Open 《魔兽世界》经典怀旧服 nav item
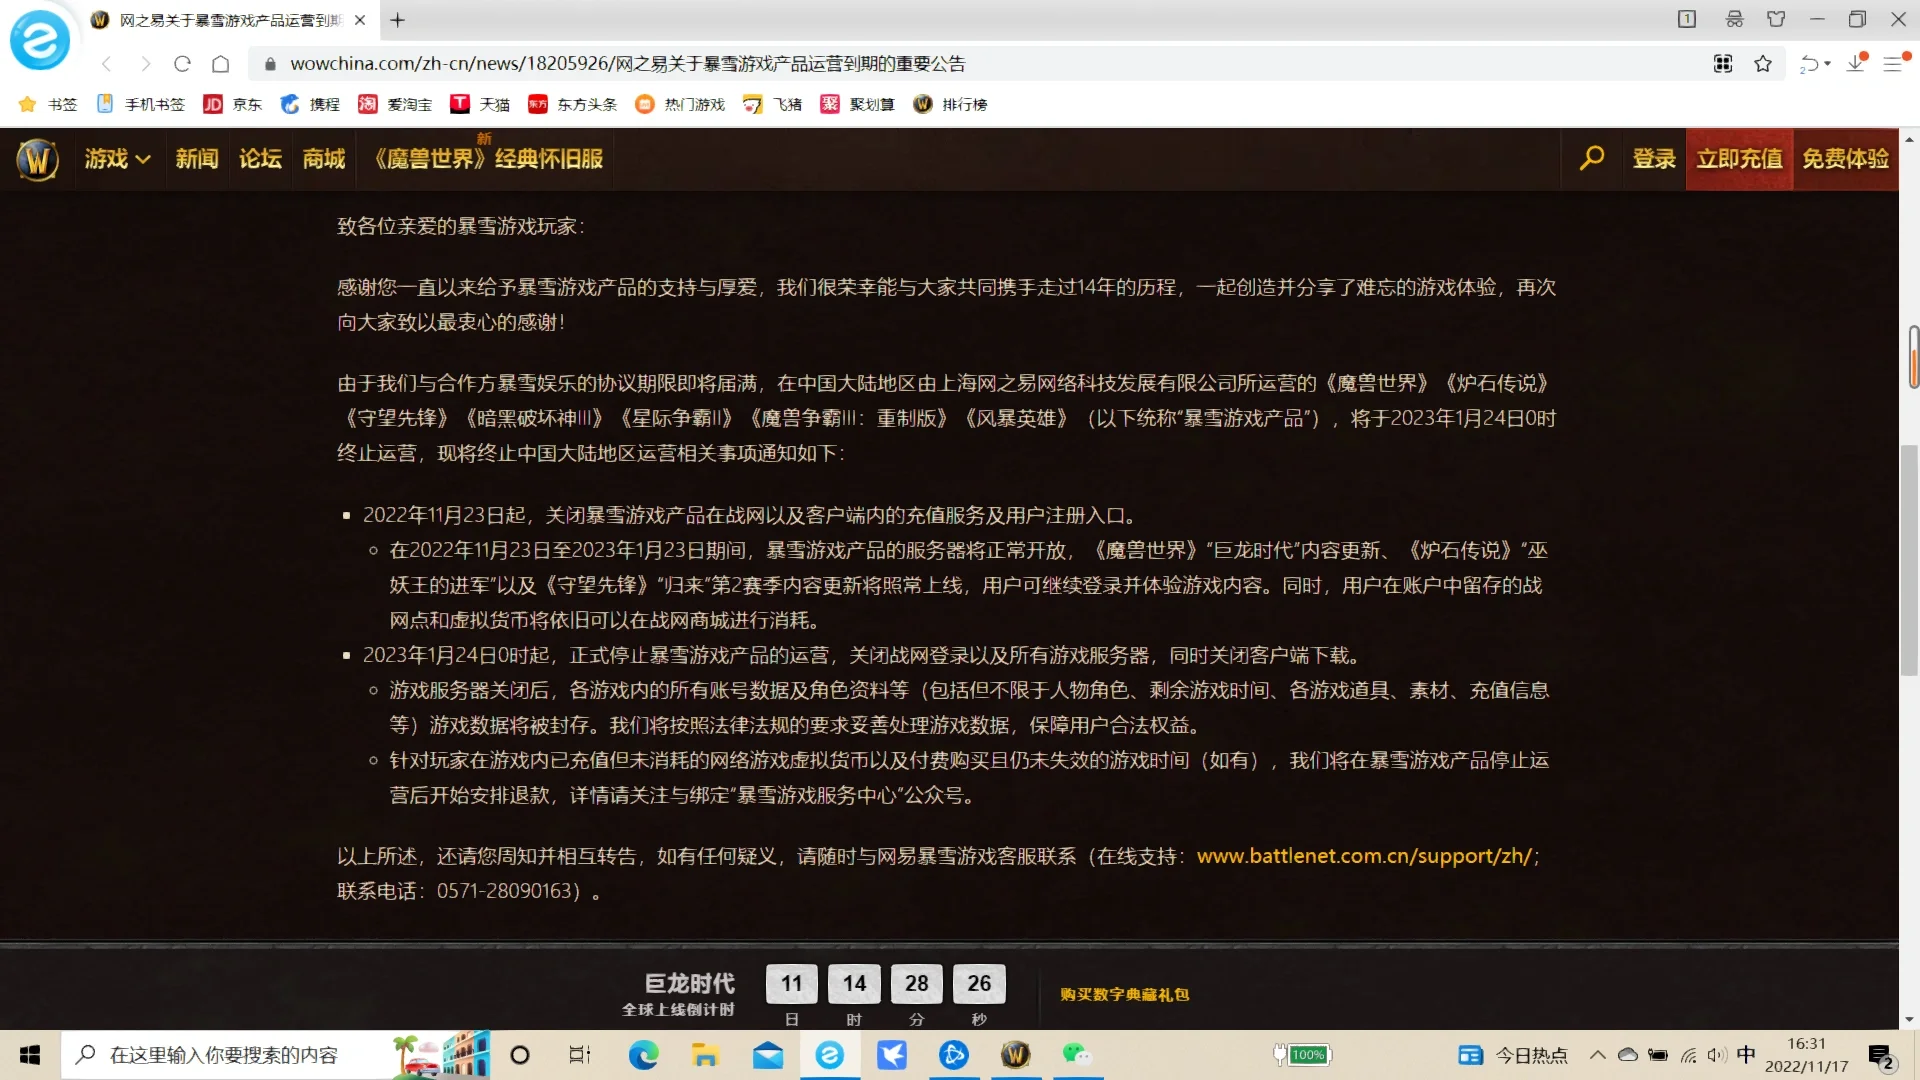Image resolution: width=1920 pixels, height=1080 pixels. (x=489, y=159)
